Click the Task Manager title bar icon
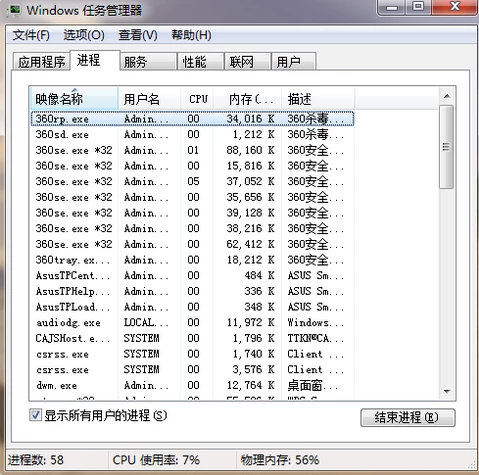This screenshot has height=475, width=479. 13,10
